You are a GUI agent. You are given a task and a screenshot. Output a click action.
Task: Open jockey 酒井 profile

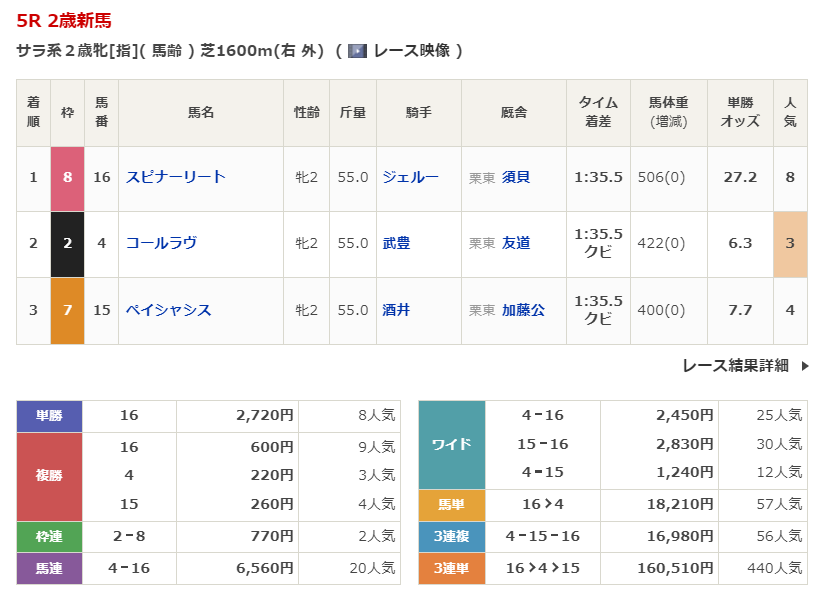(x=396, y=310)
